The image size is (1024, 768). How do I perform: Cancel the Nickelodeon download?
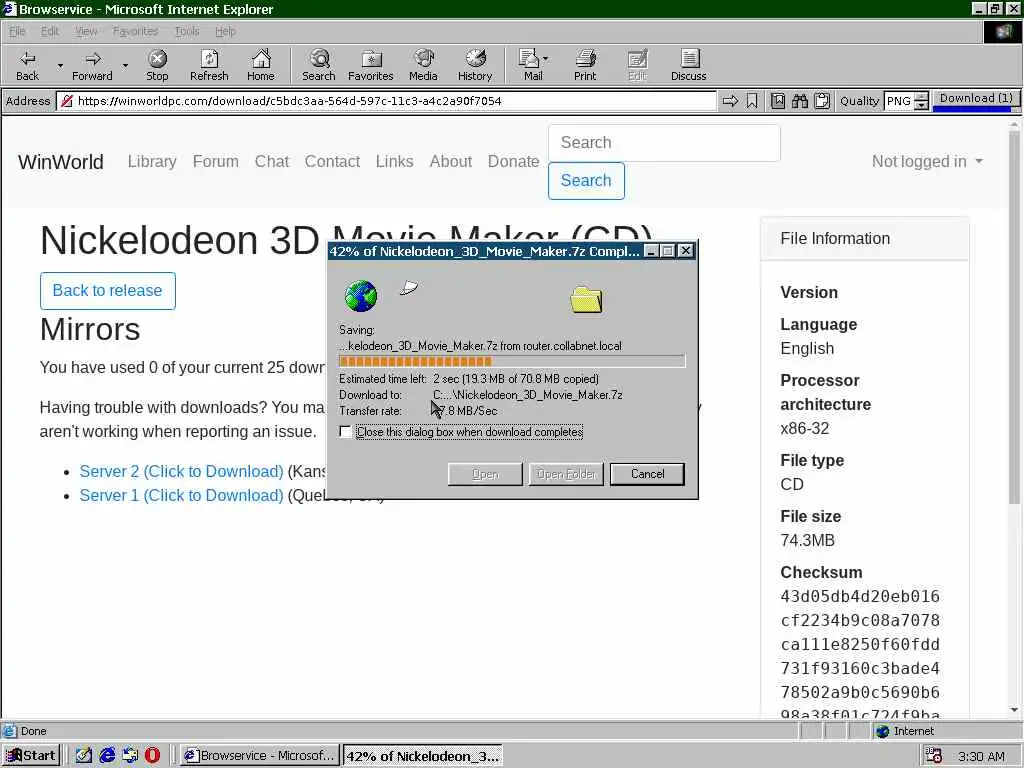tap(647, 474)
